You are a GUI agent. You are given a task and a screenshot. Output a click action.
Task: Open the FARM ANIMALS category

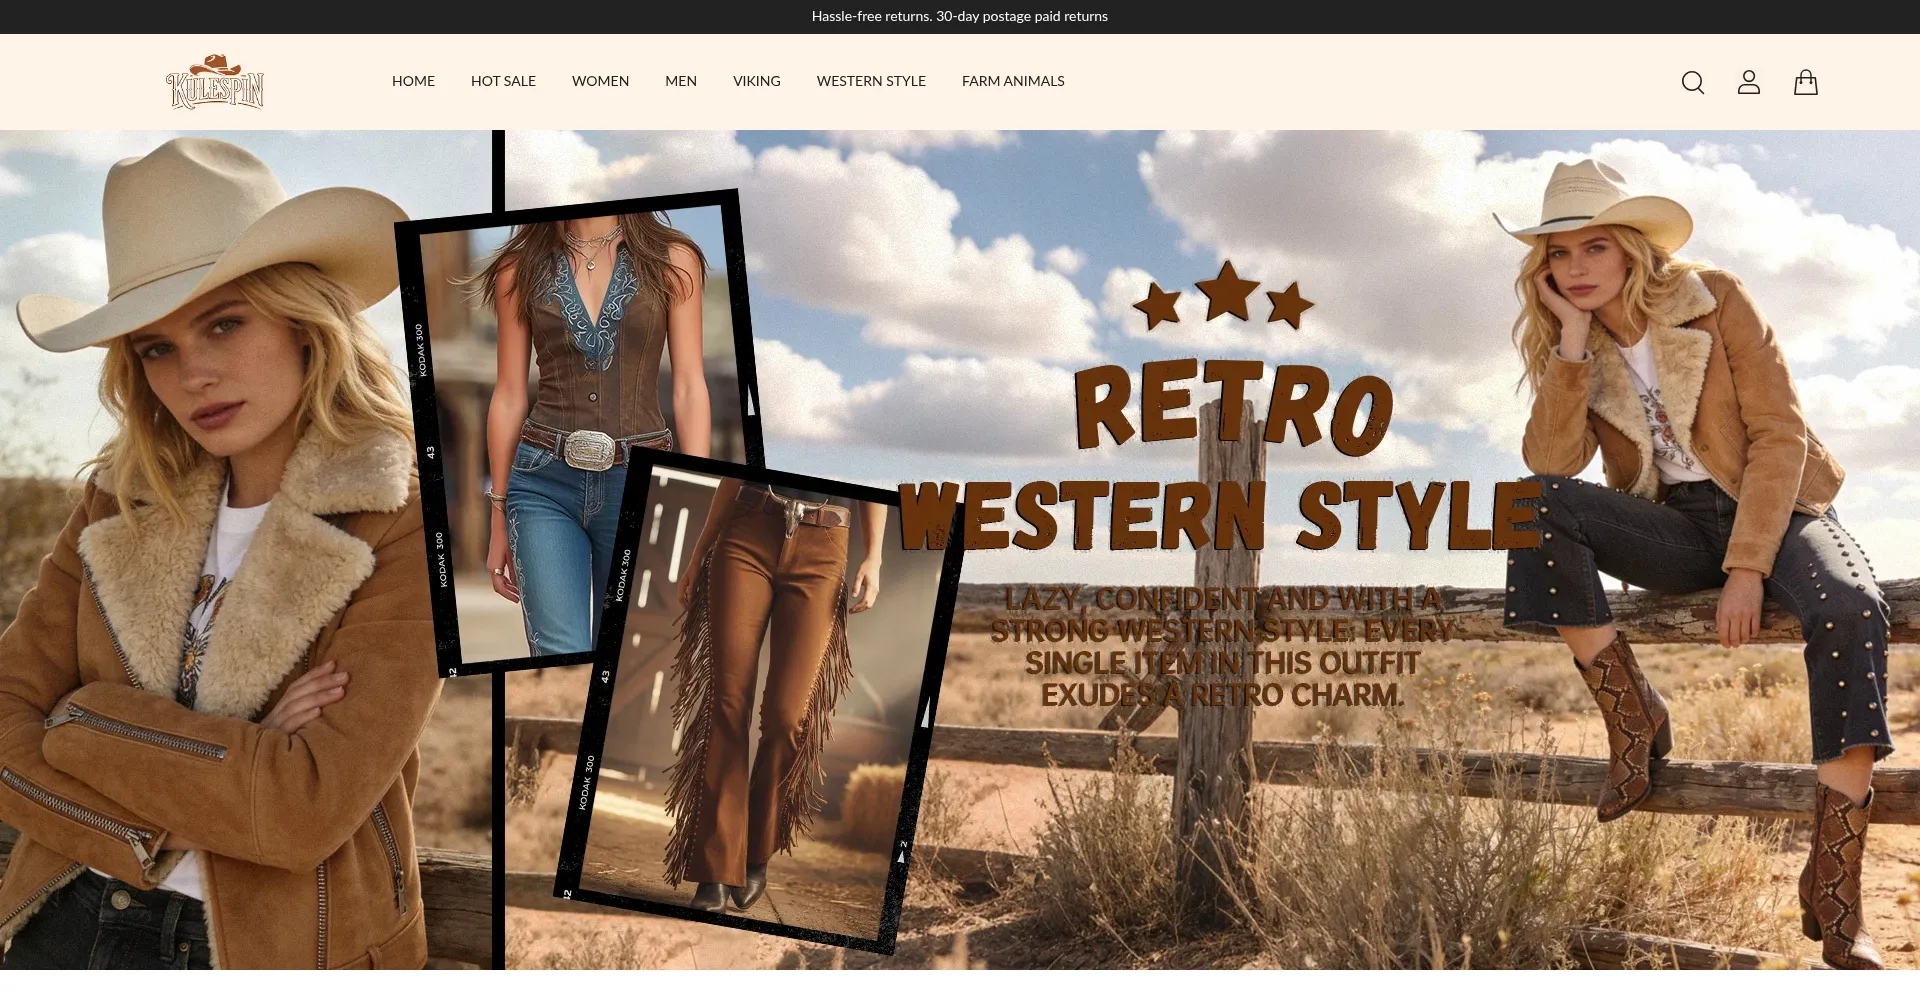coord(1013,81)
